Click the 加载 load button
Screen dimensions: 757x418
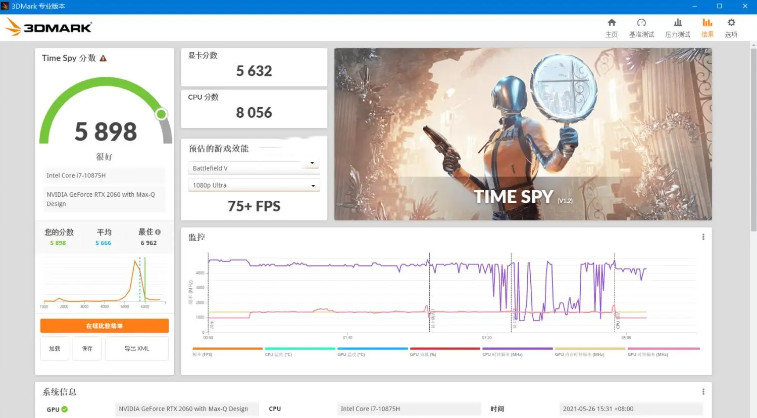[55, 348]
